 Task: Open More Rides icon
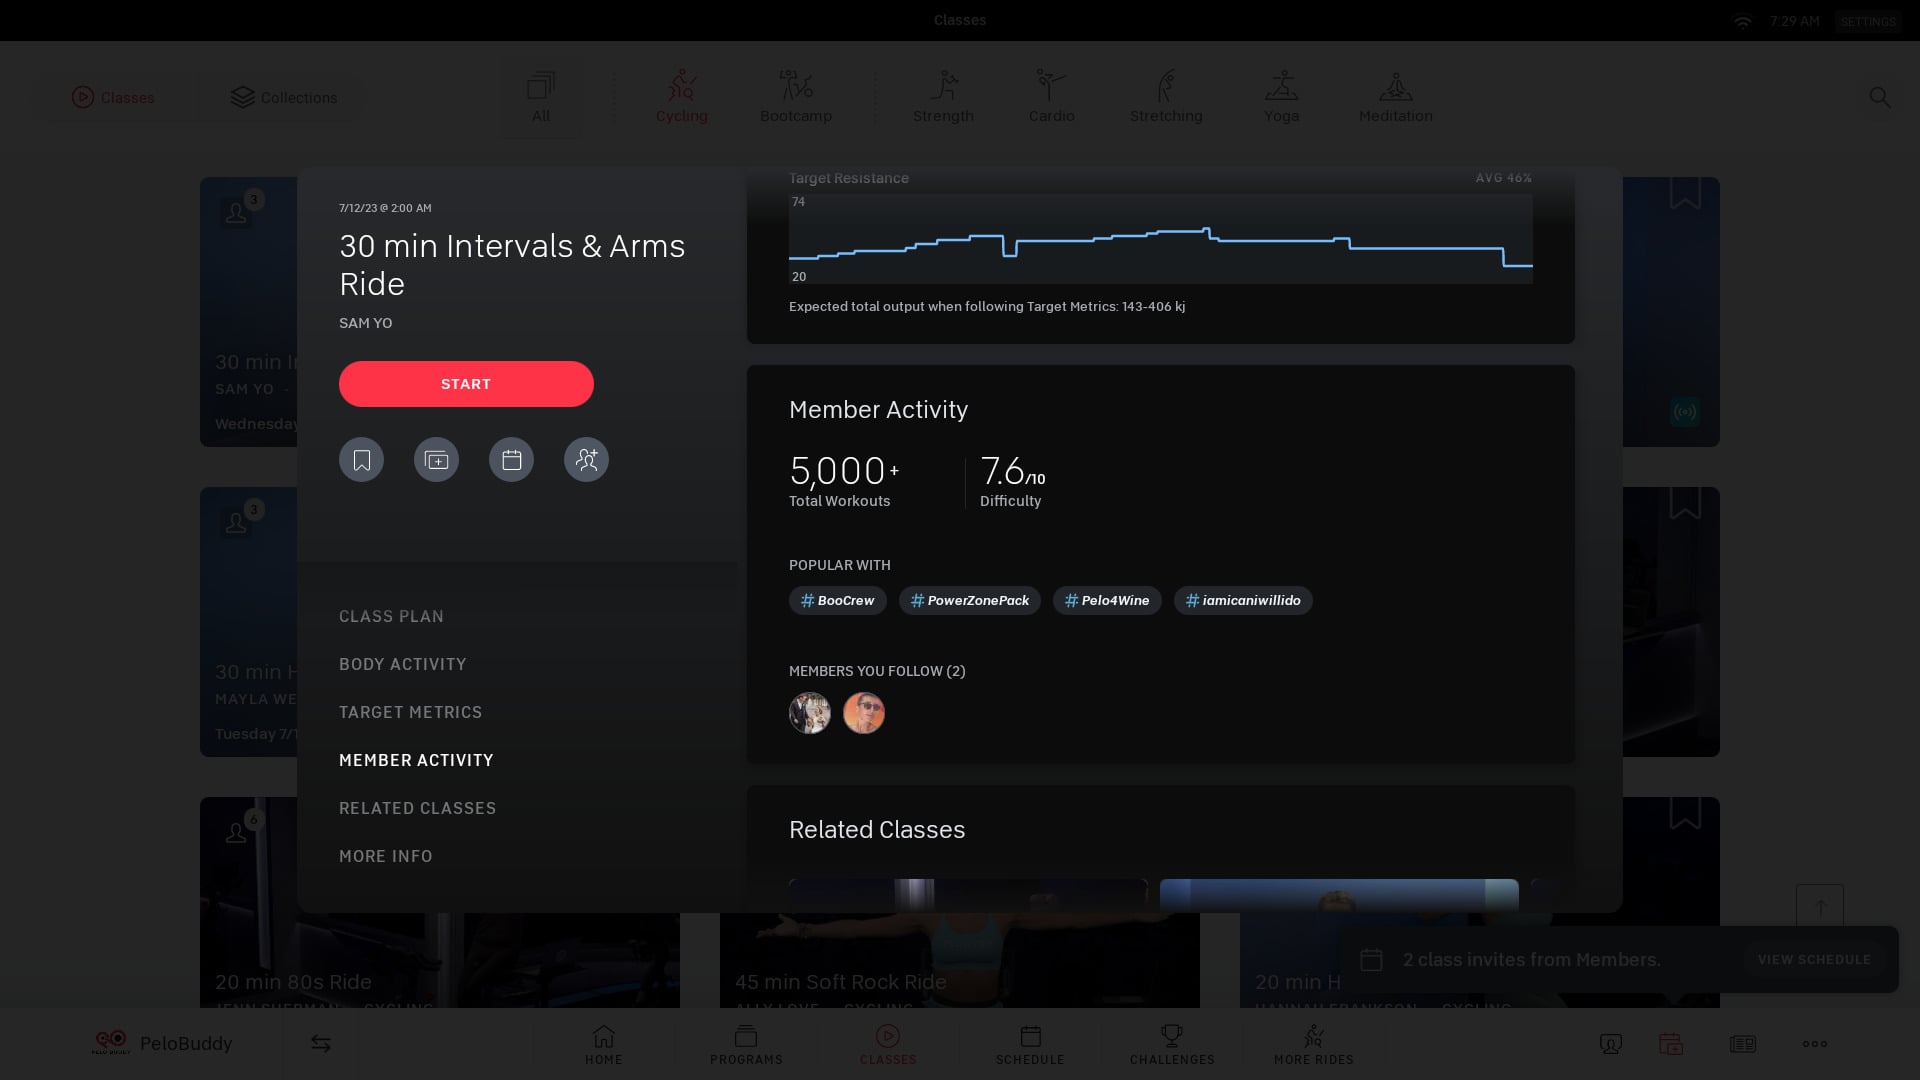(1313, 1043)
